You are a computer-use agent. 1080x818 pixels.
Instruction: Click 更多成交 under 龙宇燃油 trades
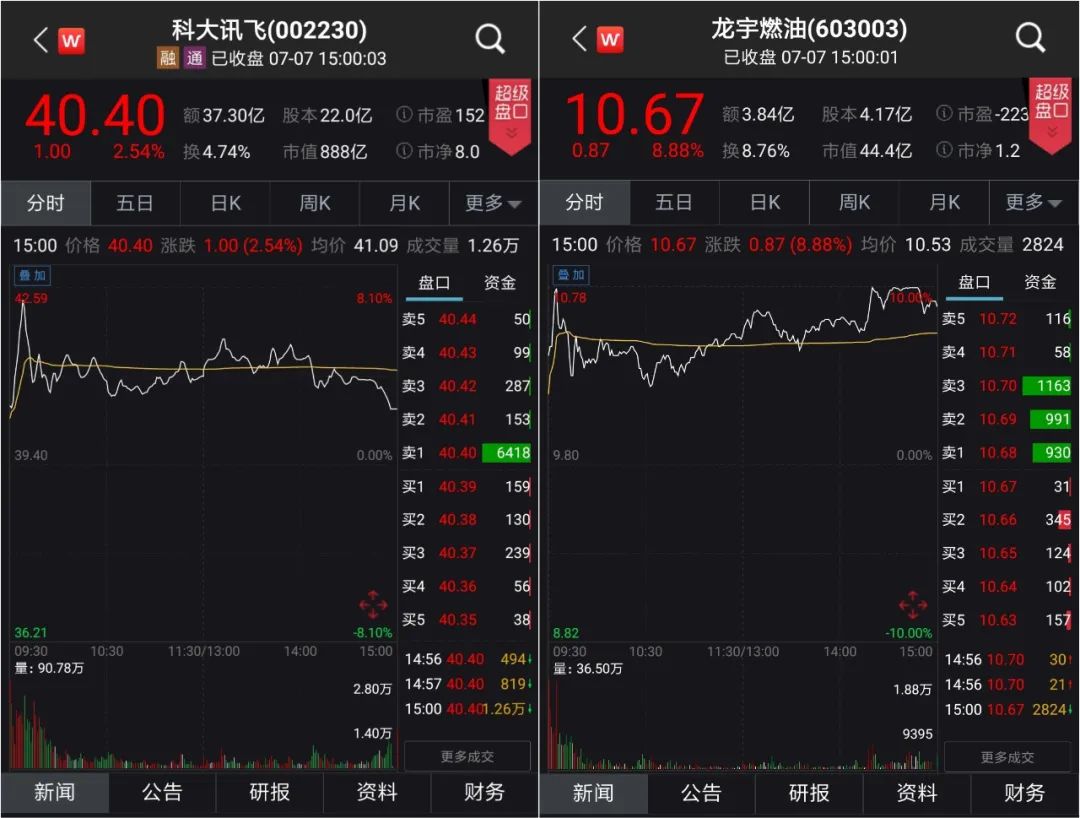click(x=1008, y=757)
